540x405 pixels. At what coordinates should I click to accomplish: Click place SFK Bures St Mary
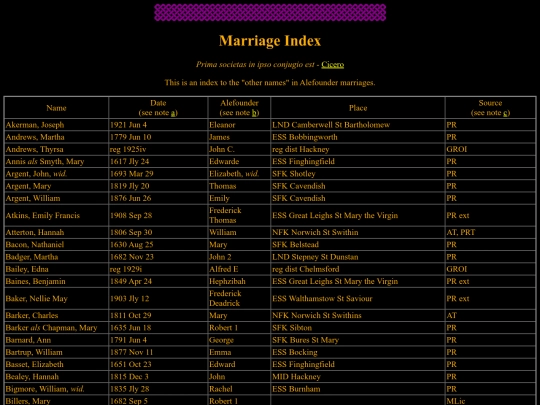click(x=305, y=340)
